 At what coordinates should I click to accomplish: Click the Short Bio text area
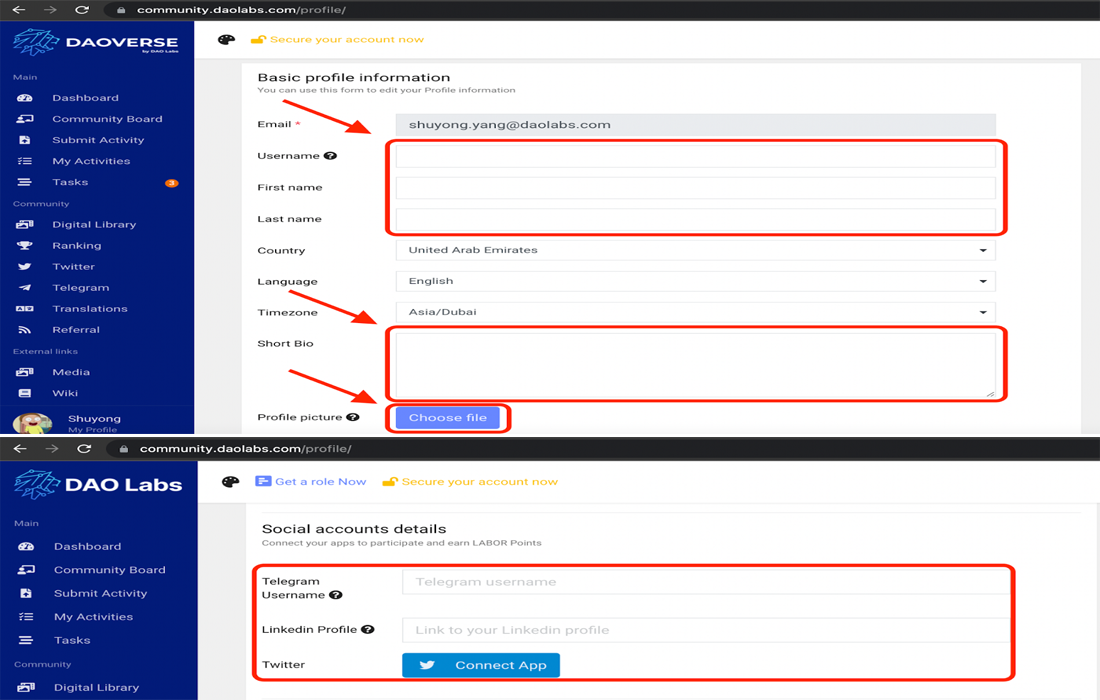tap(695, 365)
